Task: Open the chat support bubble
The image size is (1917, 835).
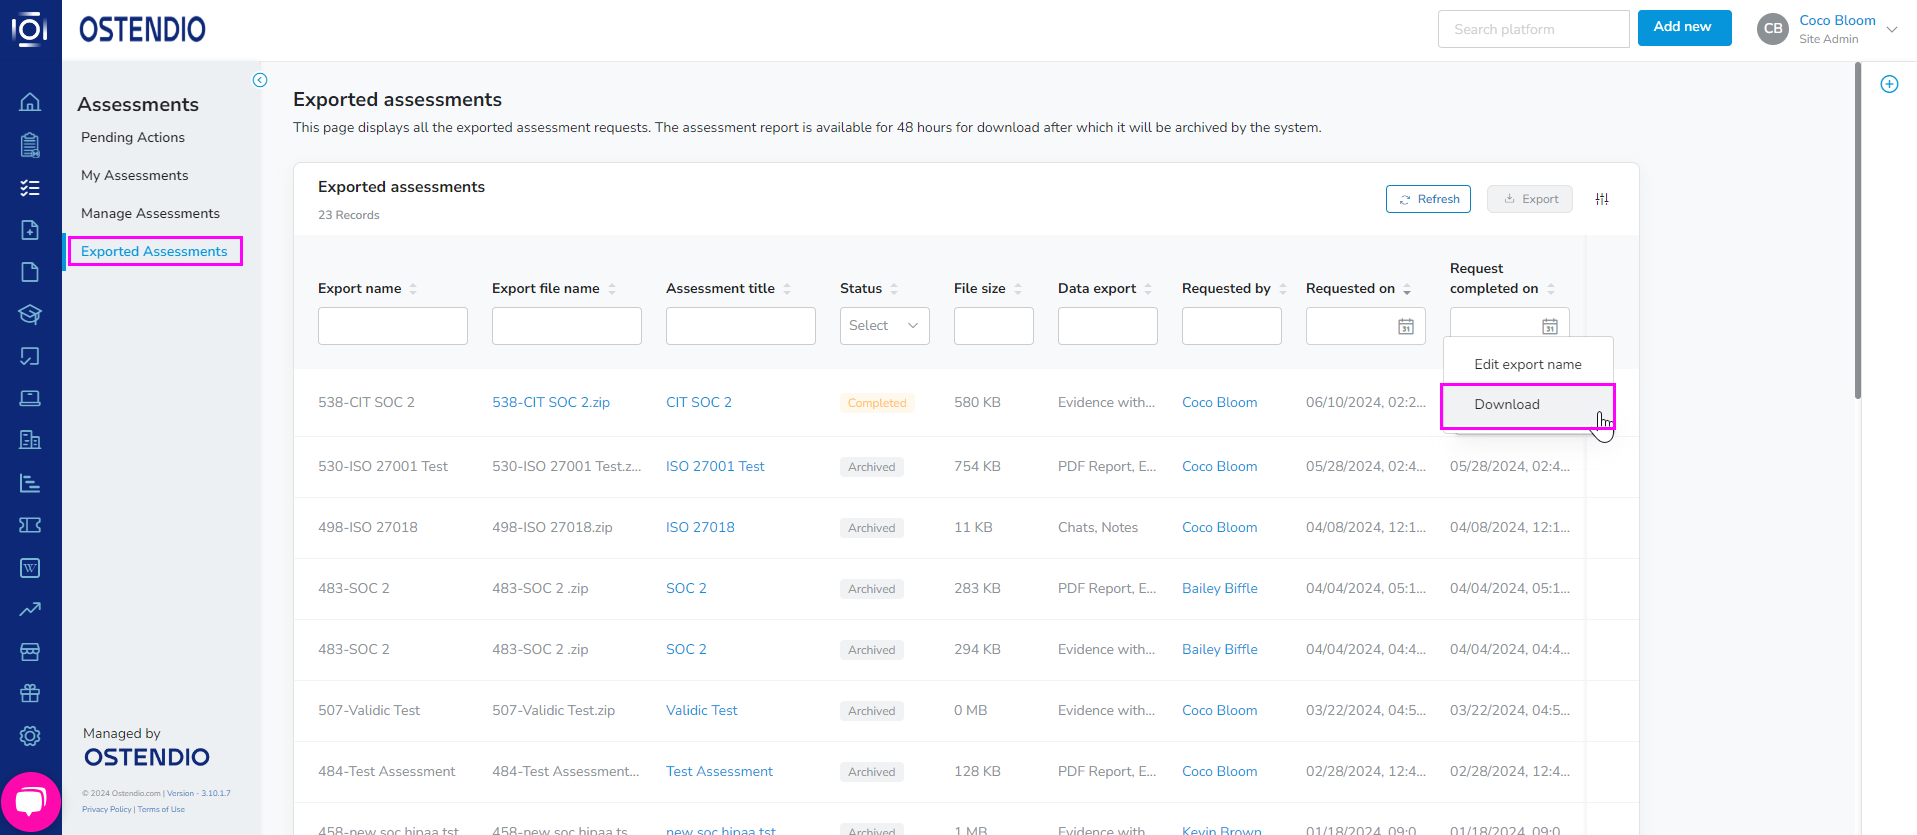Action: 31,801
